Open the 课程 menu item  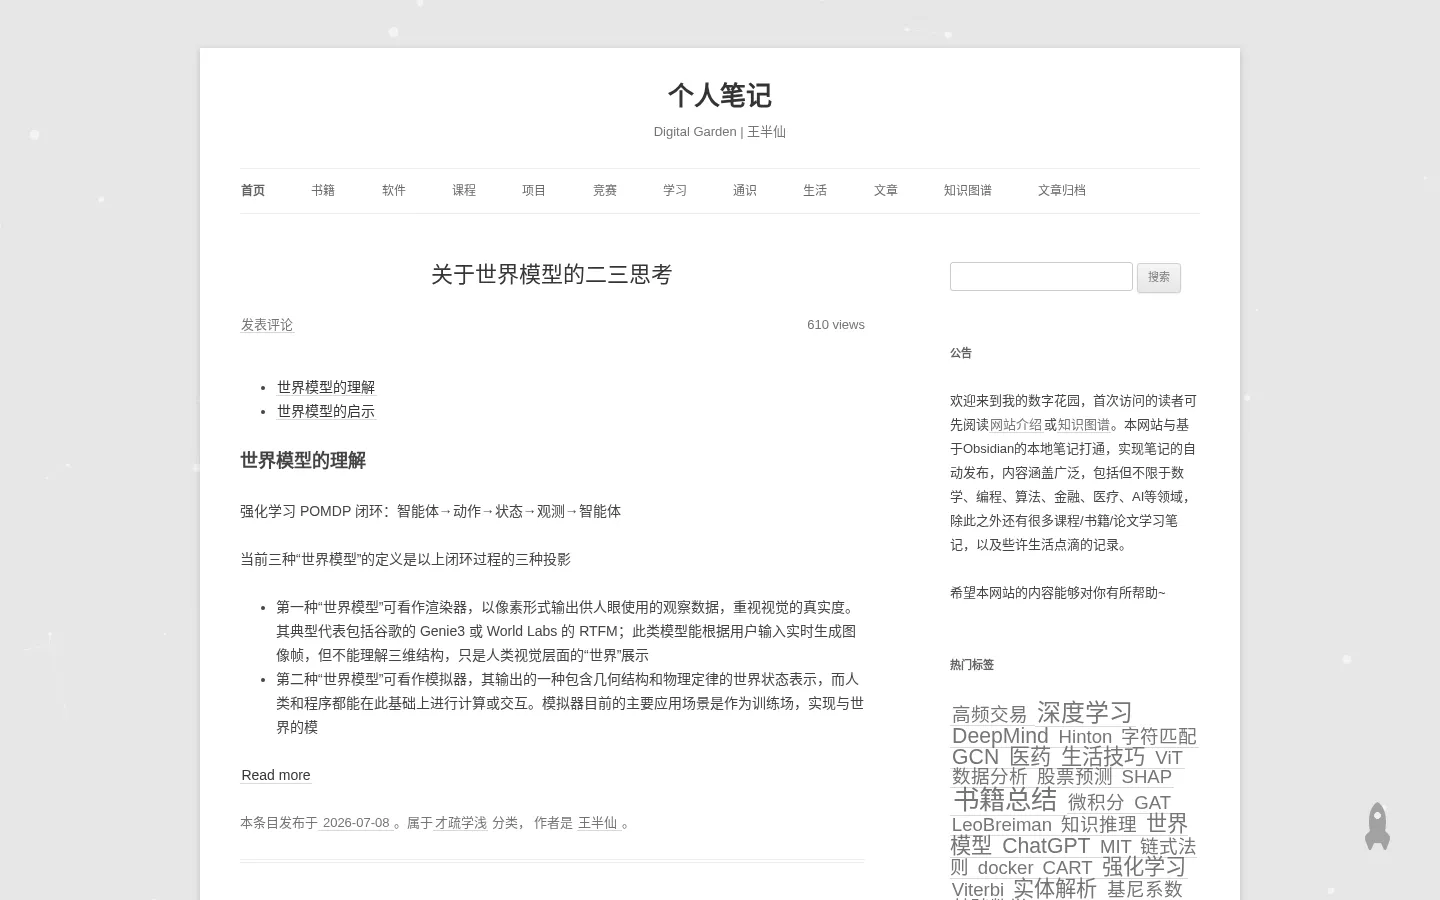click(464, 190)
